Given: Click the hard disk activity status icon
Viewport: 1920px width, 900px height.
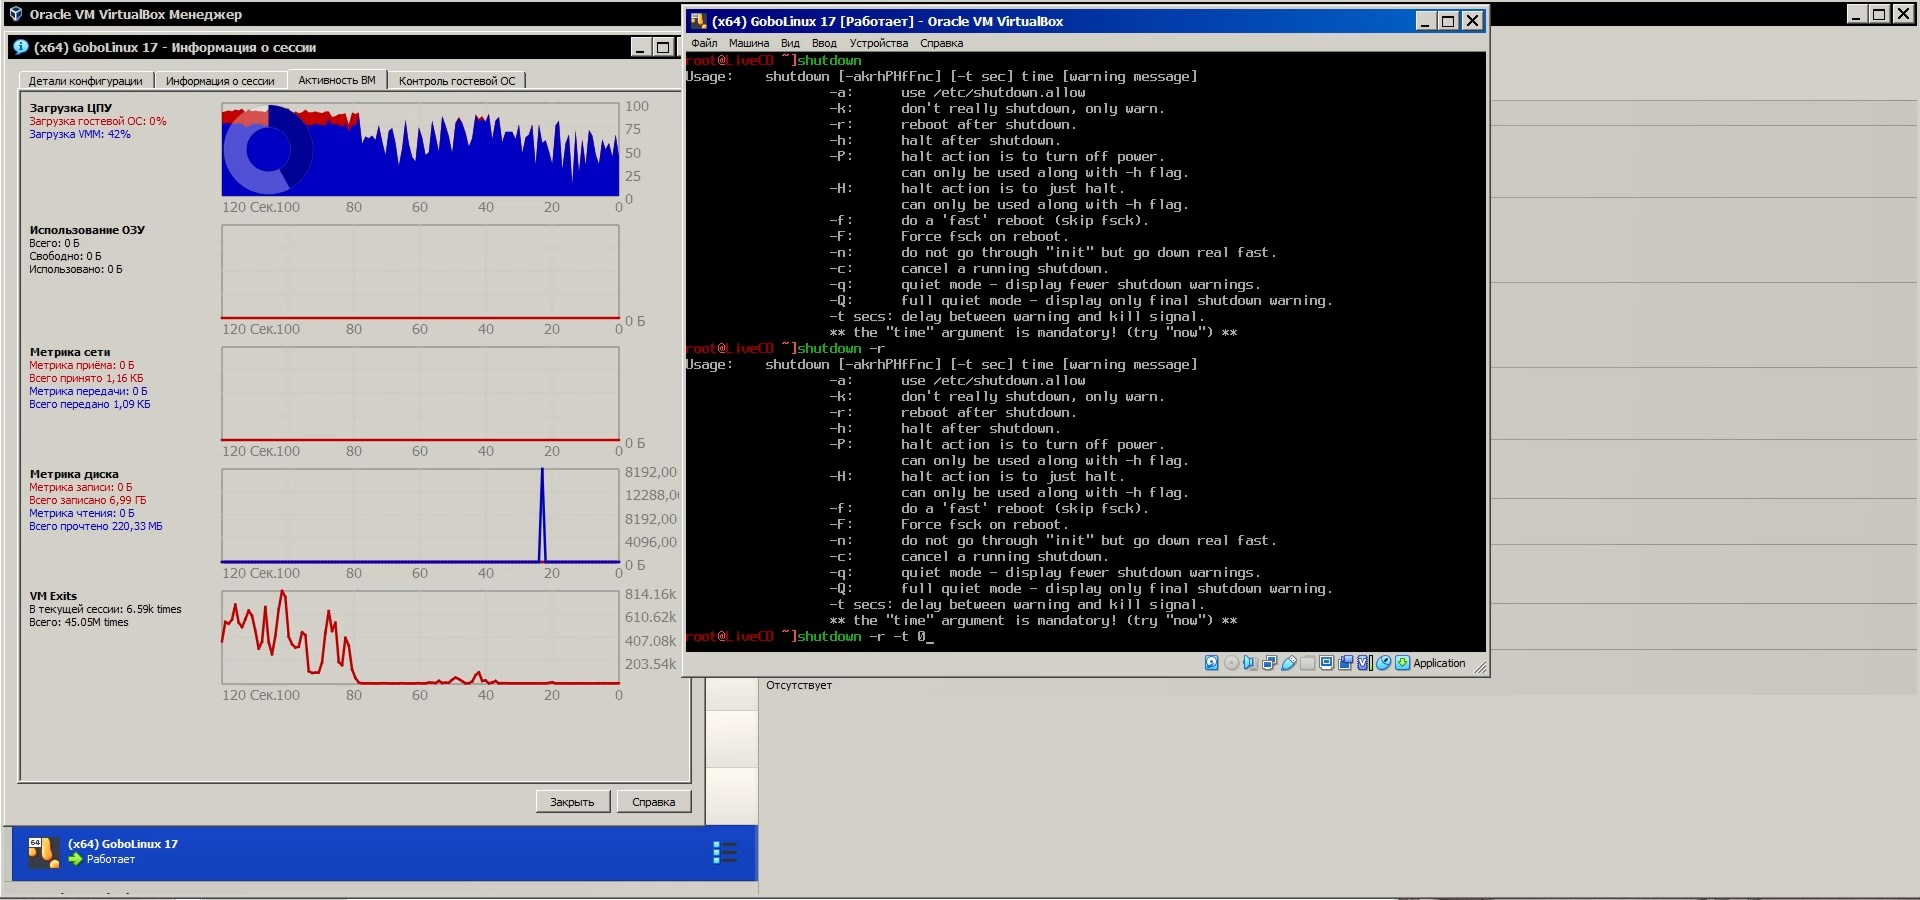Looking at the screenshot, I should pyautogui.click(x=1212, y=663).
